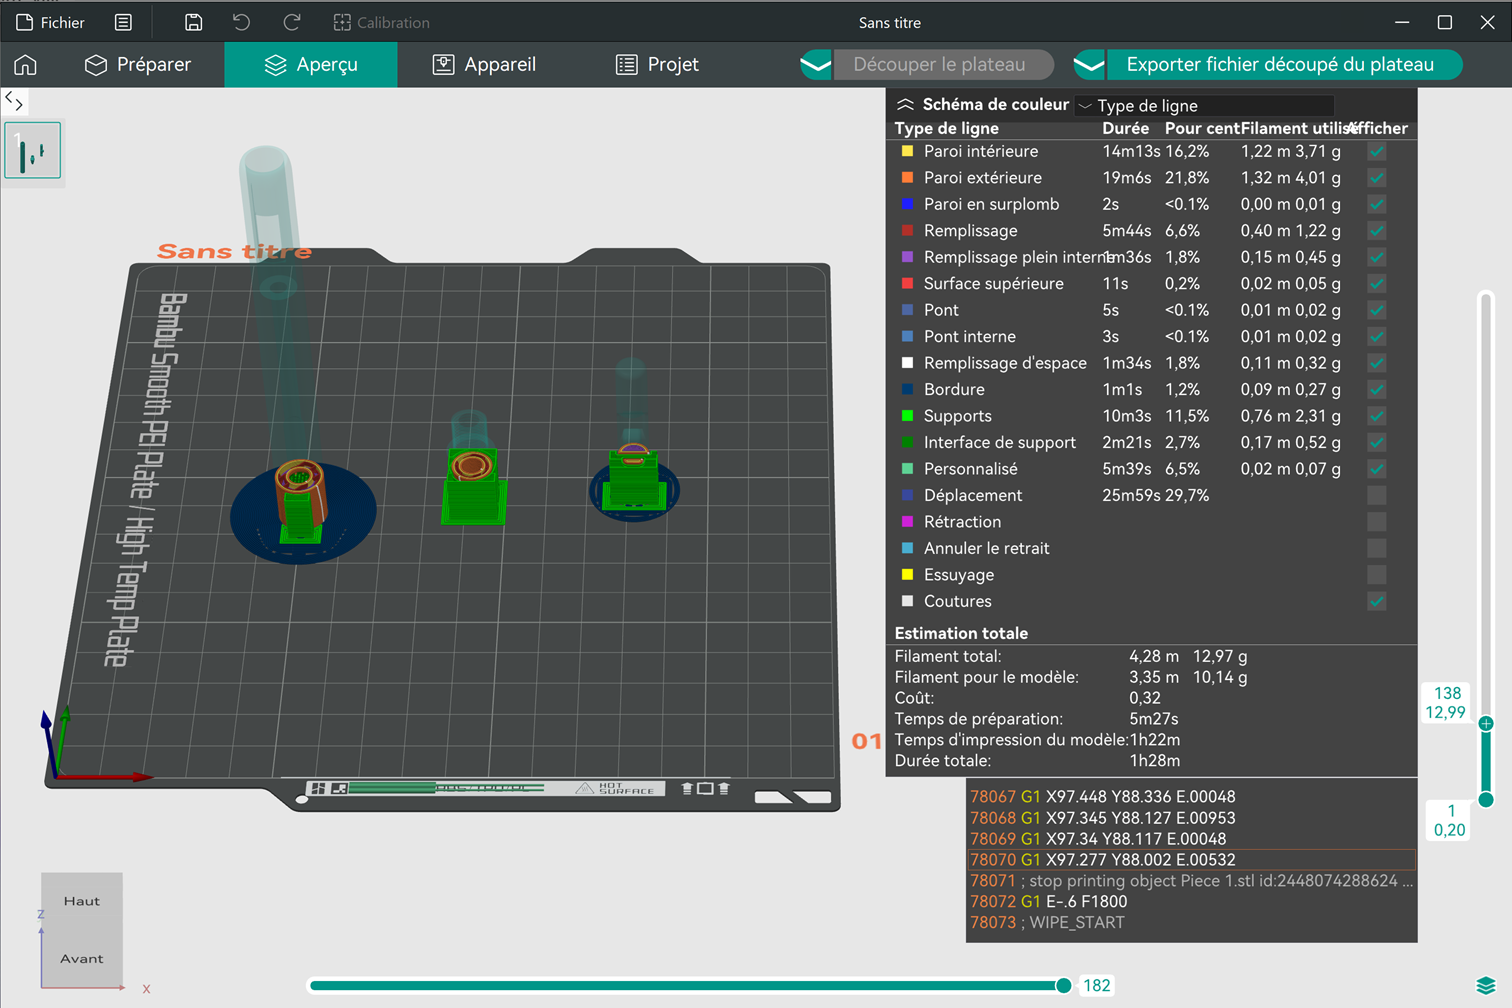
Task: Click Exporter fichier découpé du plateau
Action: tap(1280, 65)
